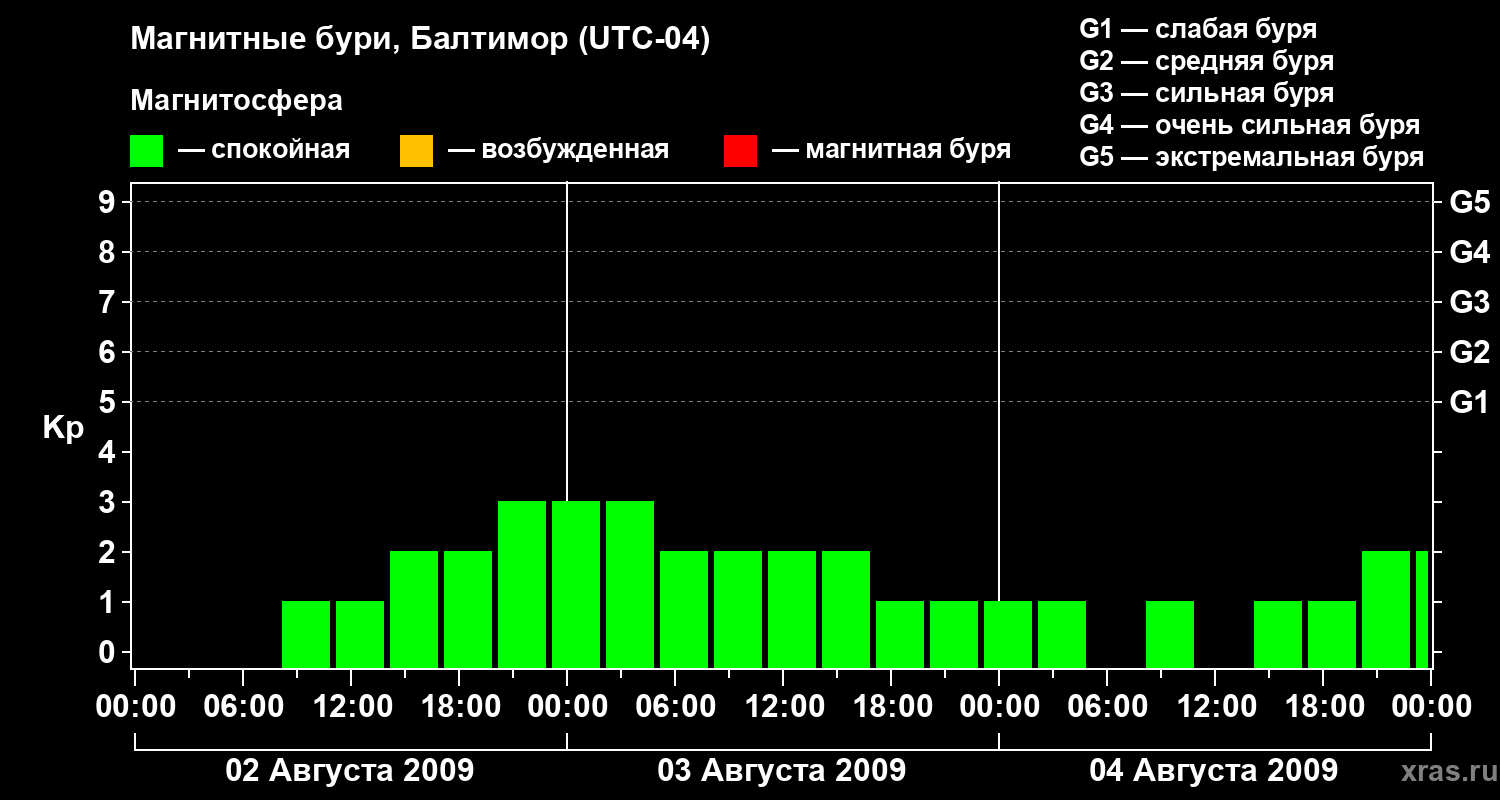Click the title 'Магнитные бури, Балтимор (UTC-04)'
This screenshot has width=1500, height=800.
pos(420,41)
